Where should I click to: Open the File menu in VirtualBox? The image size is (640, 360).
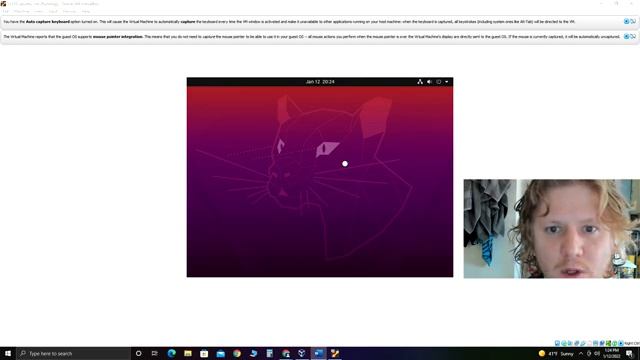tap(5, 11)
